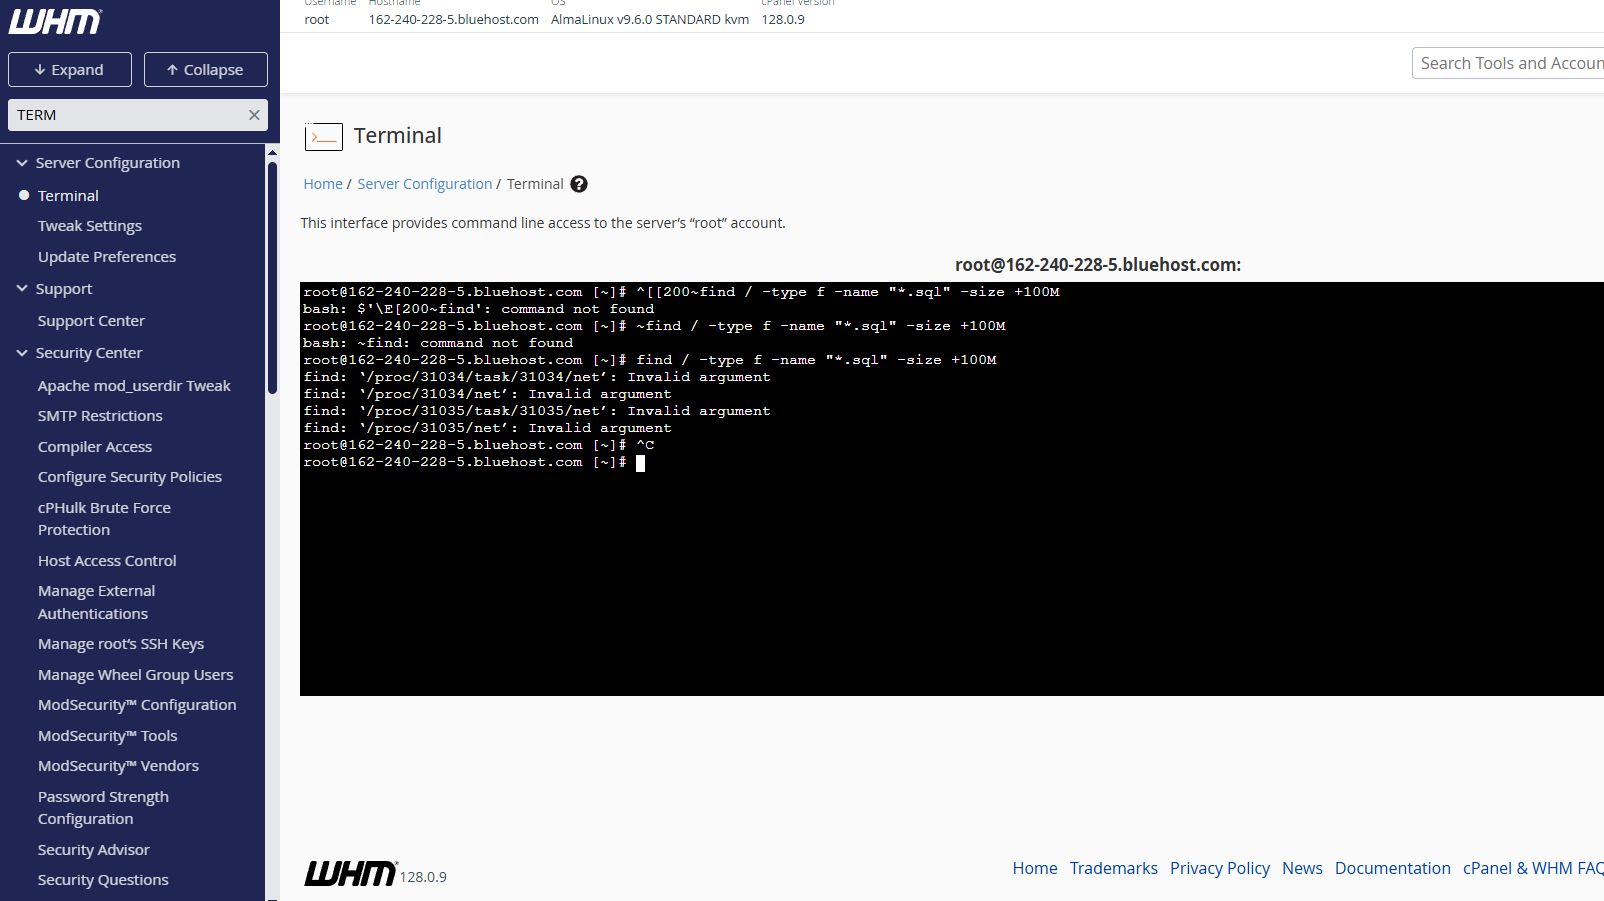Open Support Center
This screenshot has width=1604, height=901.
click(91, 321)
